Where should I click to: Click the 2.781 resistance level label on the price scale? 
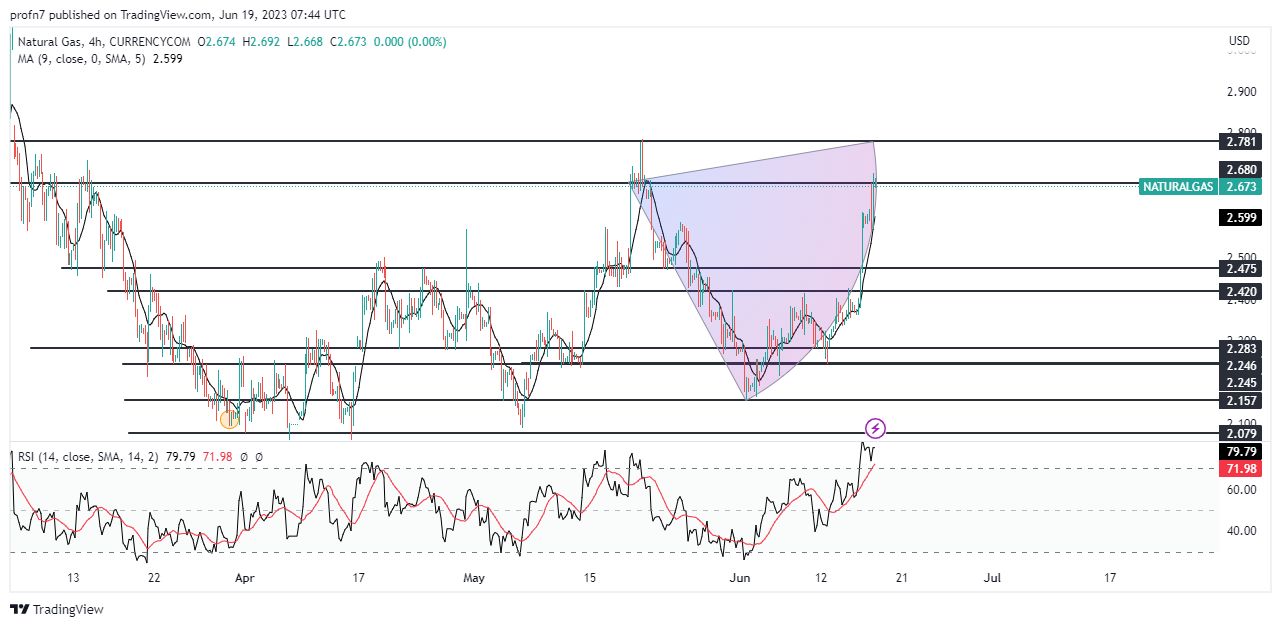(x=1240, y=142)
